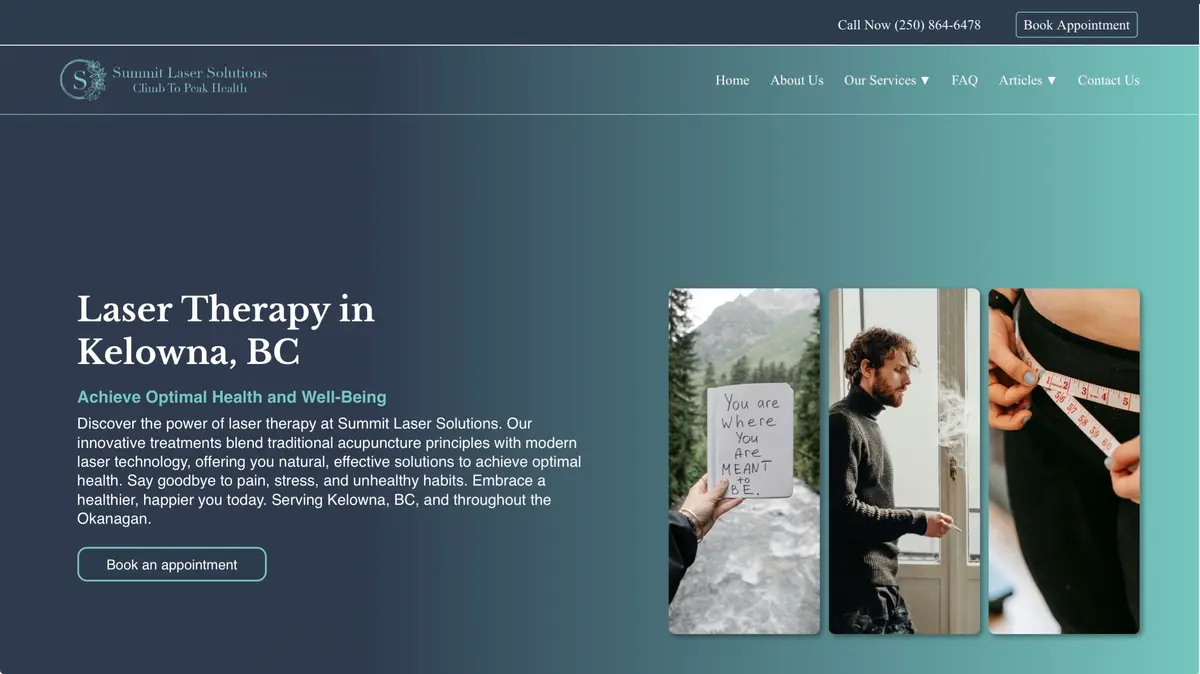Navigate to Contact Us
The width and height of the screenshot is (1200, 674).
[1108, 80]
